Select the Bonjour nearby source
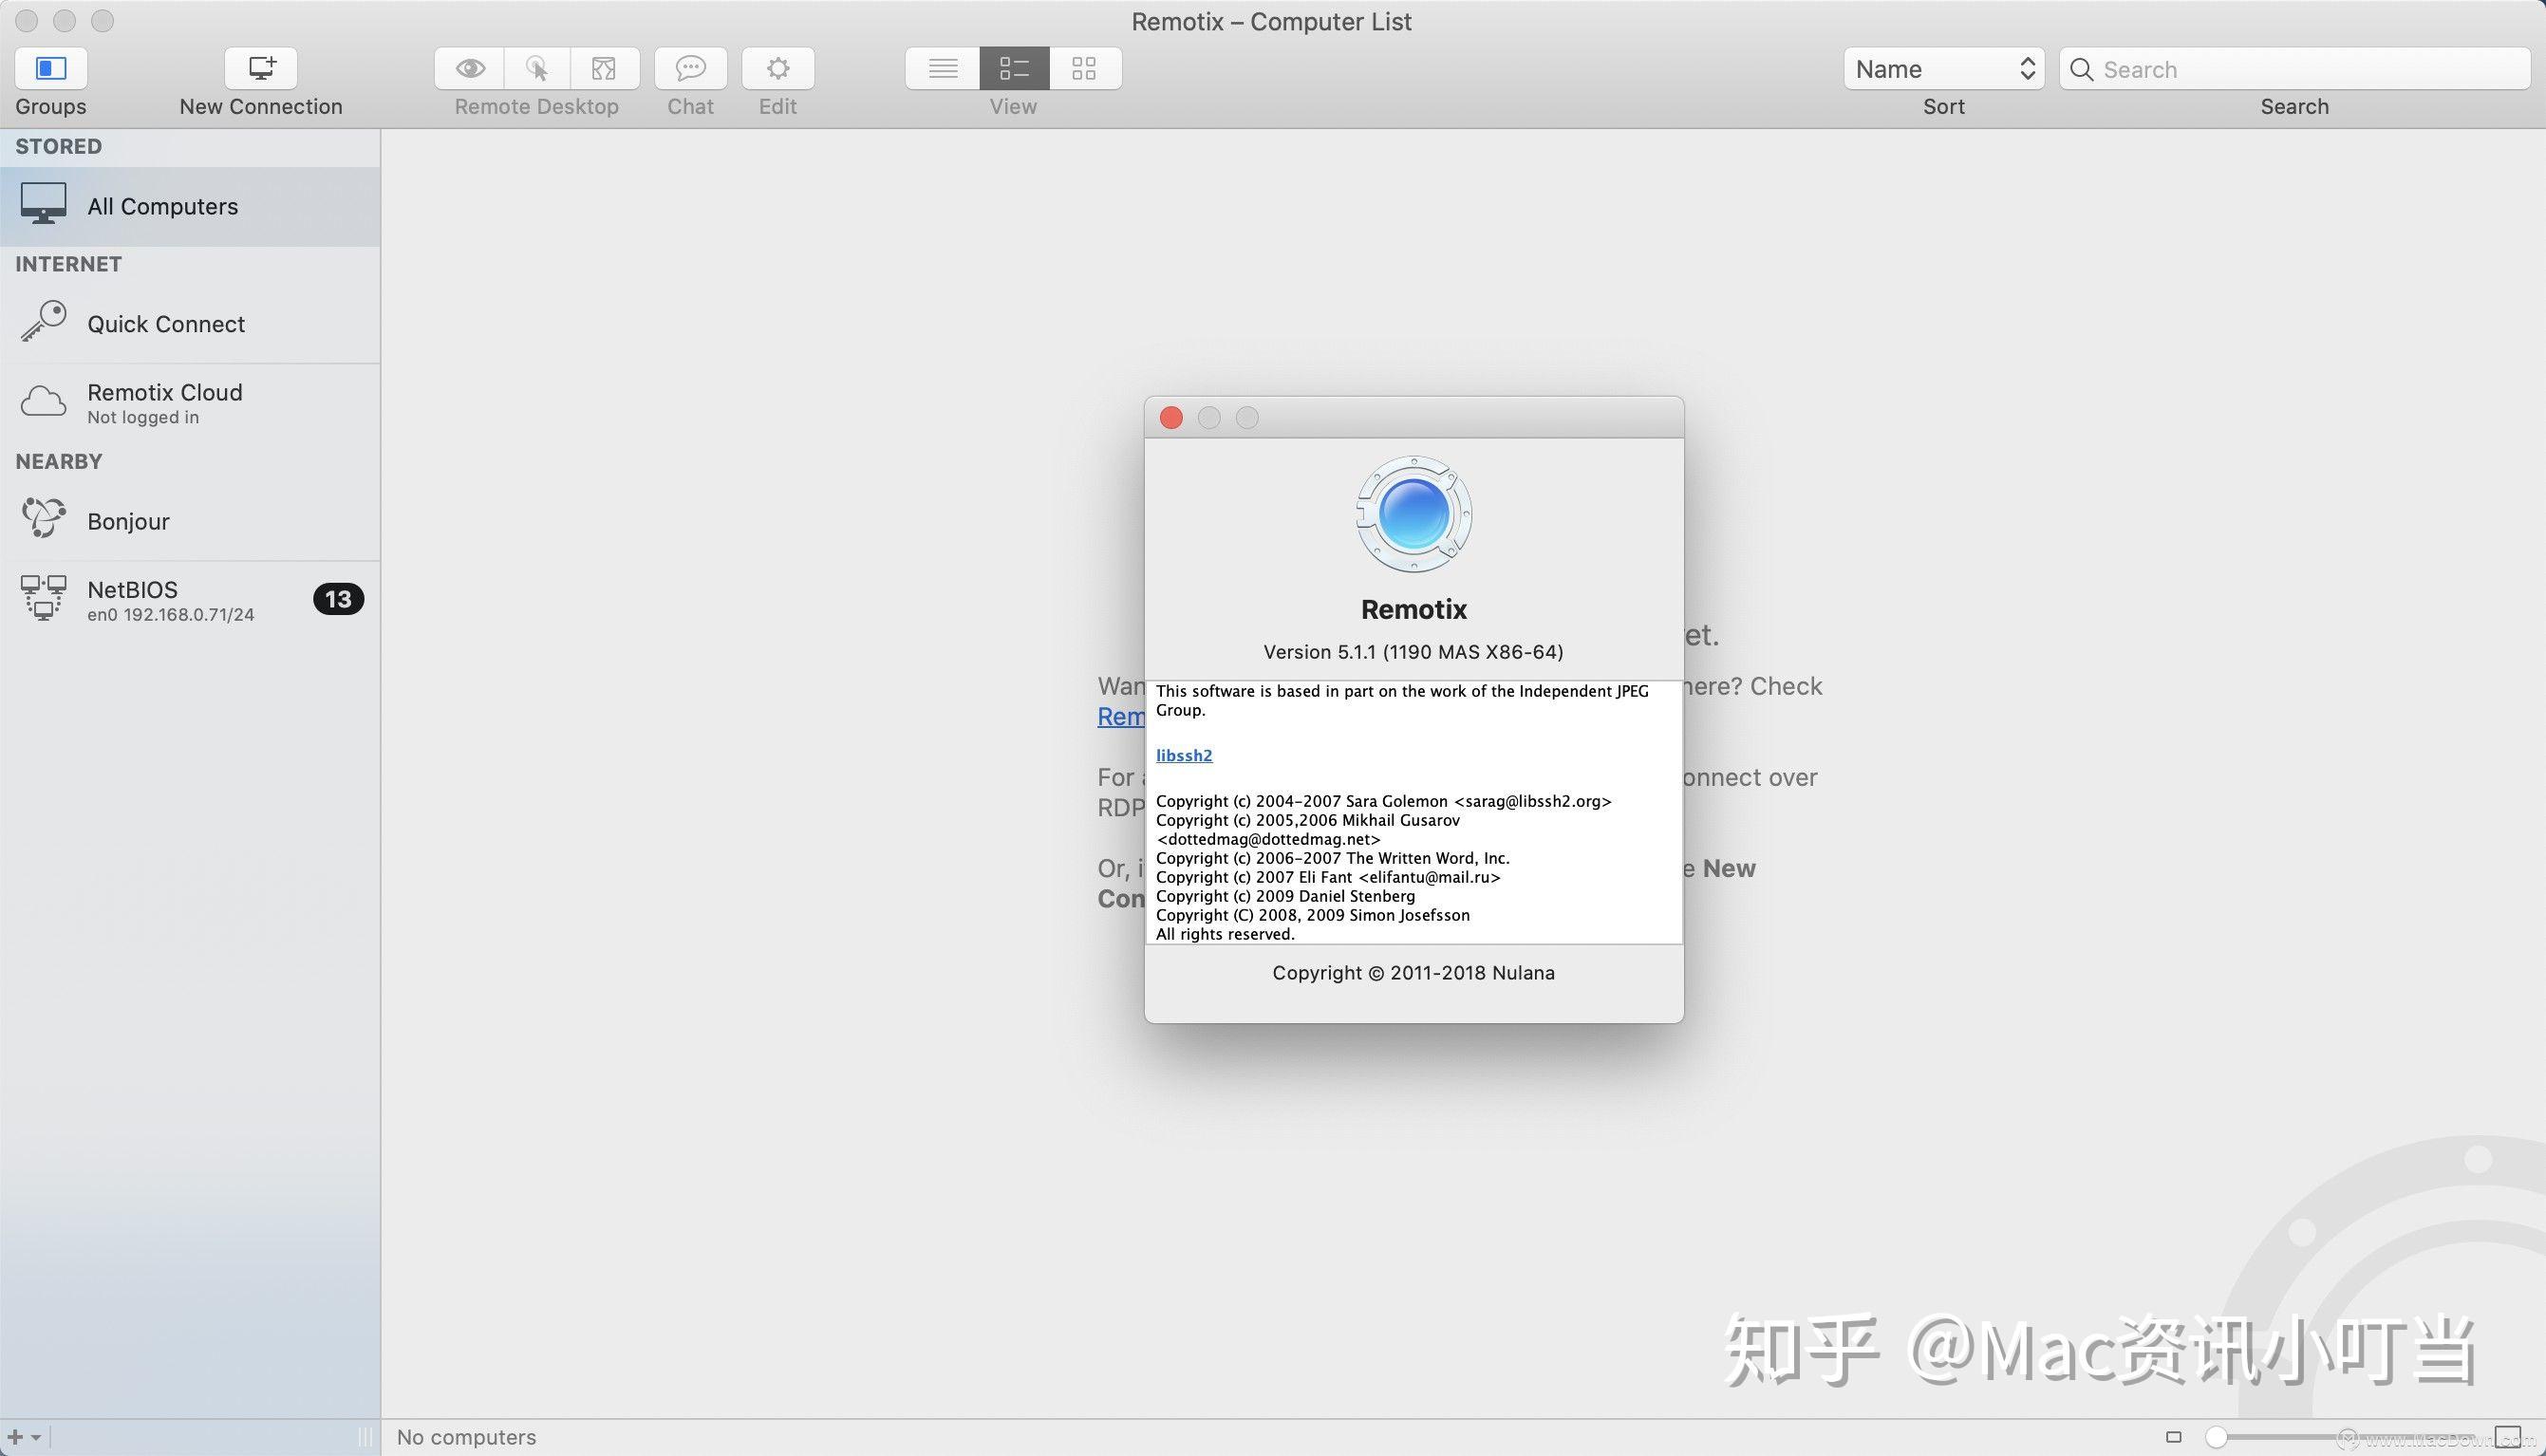The height and width of the screenshot is (1456, 2546). pyautogui.click(x=128, y=520)
